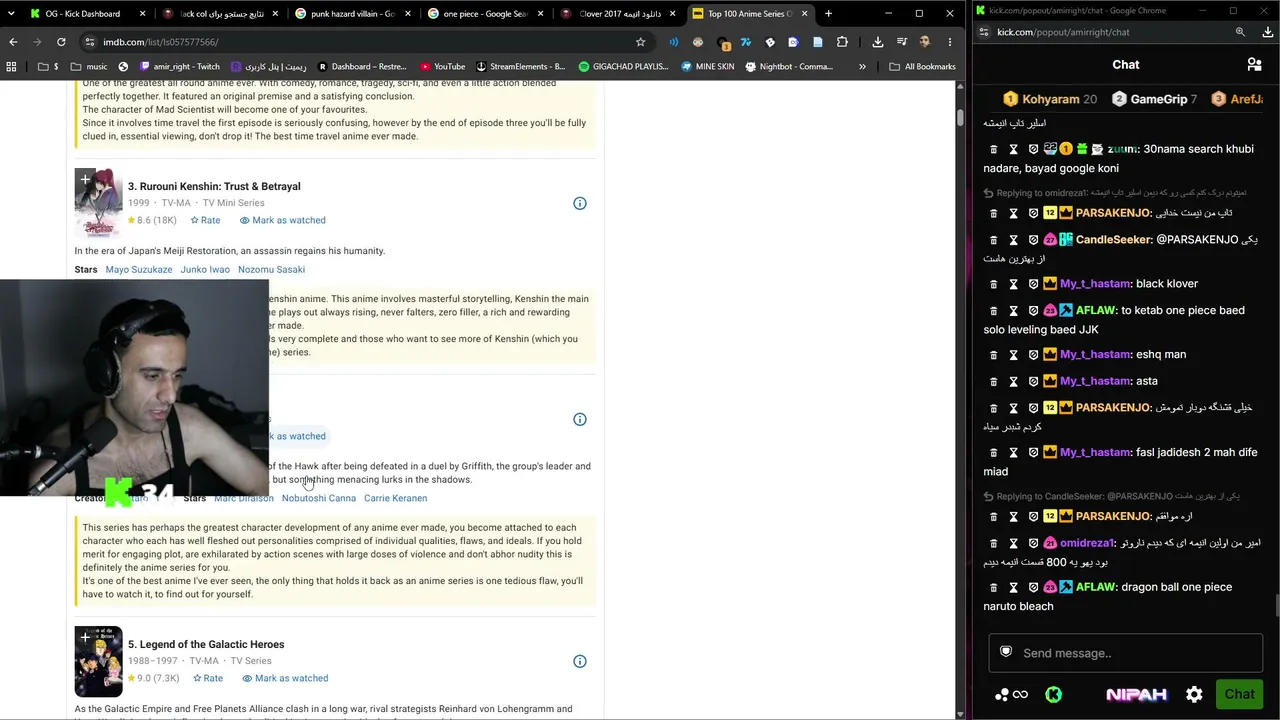Screen dimensions: 1280x720
Task: Switch to the Clover 2017 tab
Action: [619, 14]
